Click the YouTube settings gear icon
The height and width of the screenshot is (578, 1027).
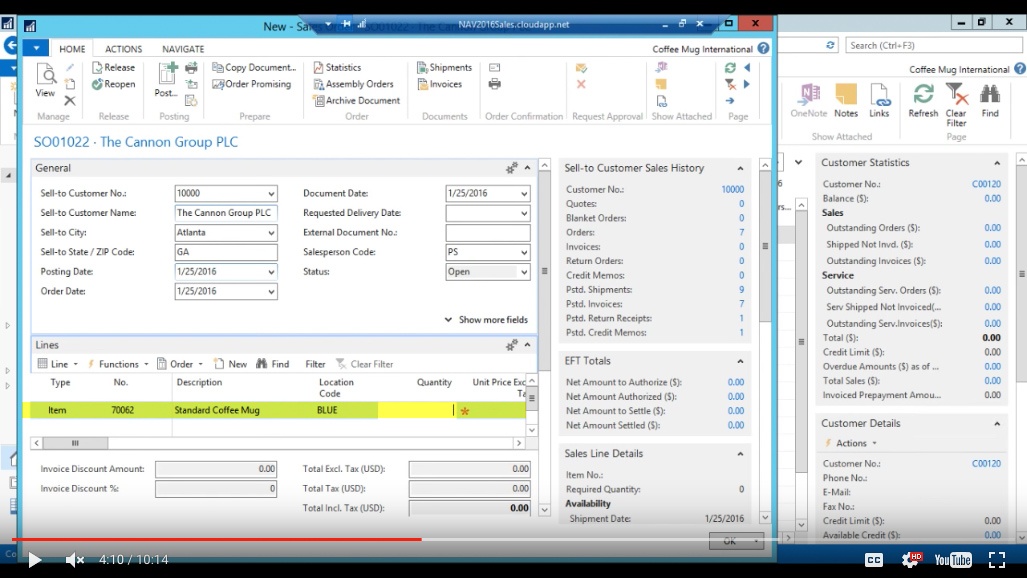(910, 560)
